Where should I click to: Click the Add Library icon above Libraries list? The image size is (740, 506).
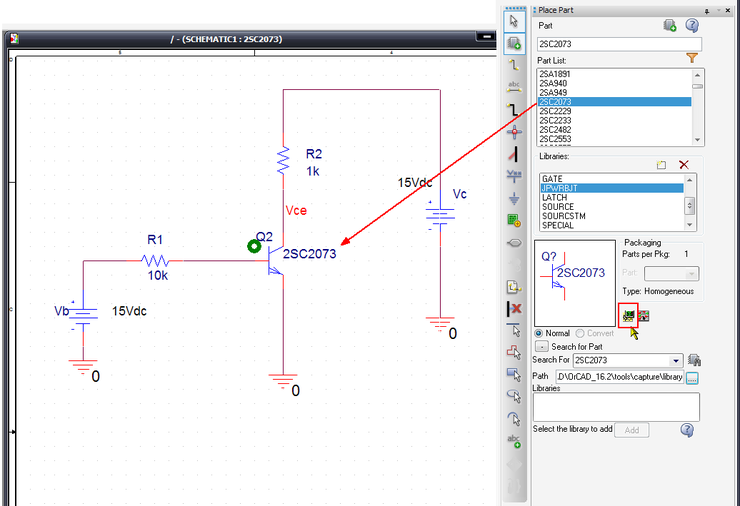pyautogui.click(x=661, y=164)
